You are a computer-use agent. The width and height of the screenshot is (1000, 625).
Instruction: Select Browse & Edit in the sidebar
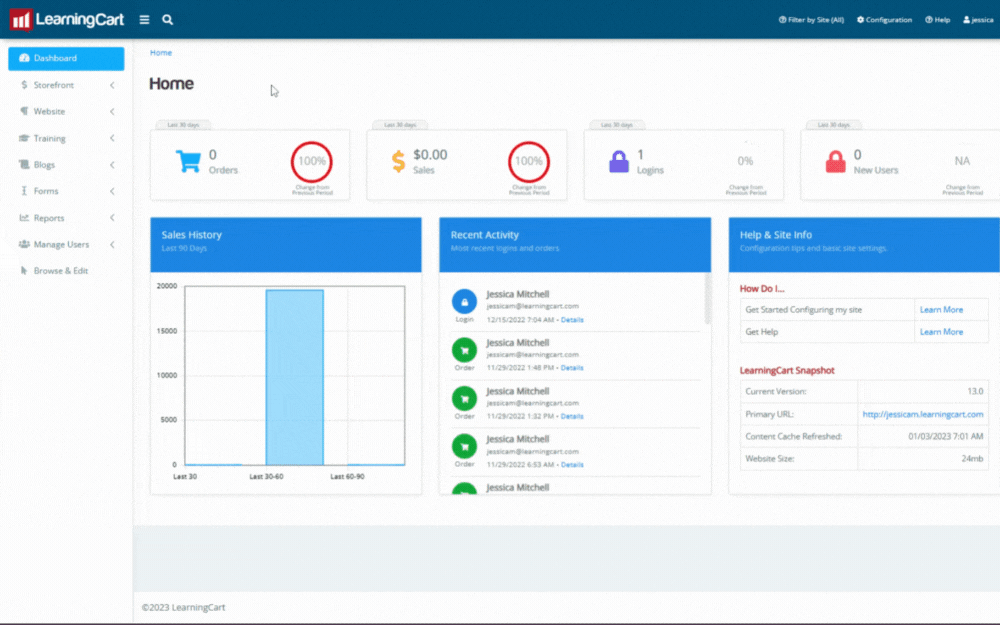pos(66,270)
